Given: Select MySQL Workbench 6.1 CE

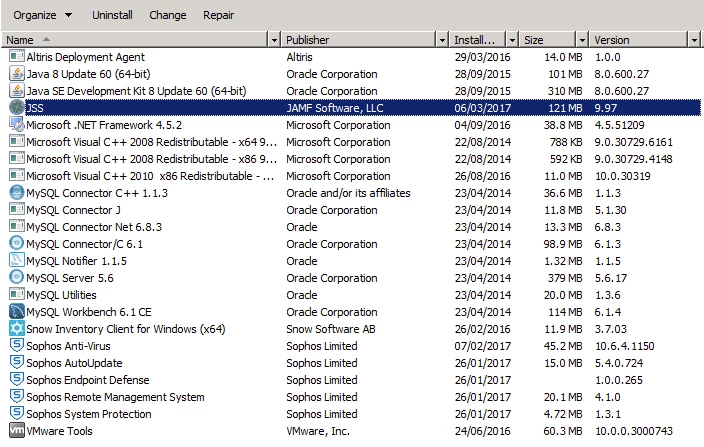Looking at the screenshot, I should (x=89, y=312).
